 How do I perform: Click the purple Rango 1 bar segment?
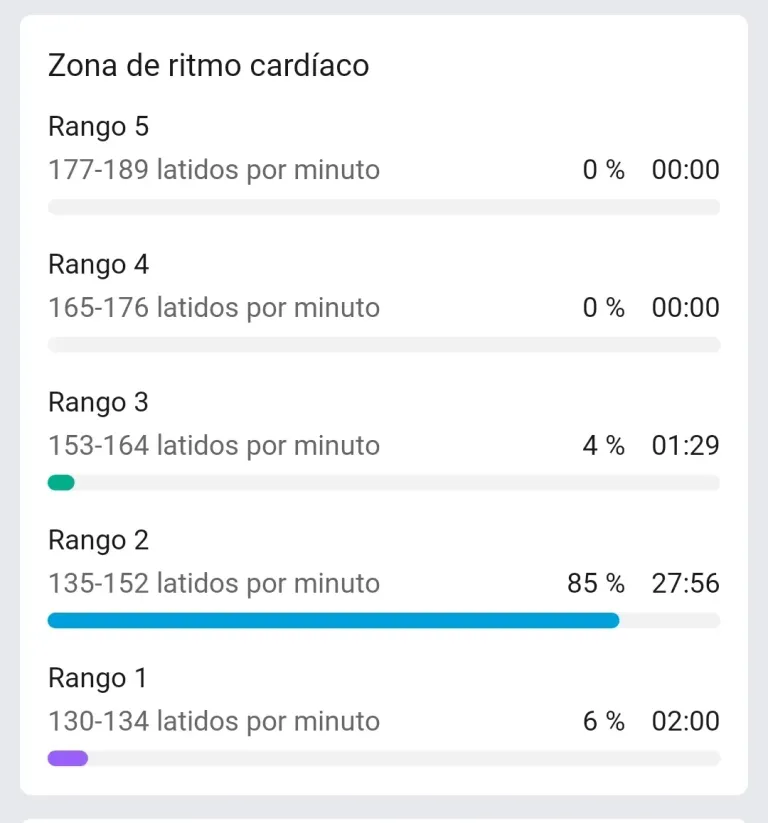click(x=68, y=758)
